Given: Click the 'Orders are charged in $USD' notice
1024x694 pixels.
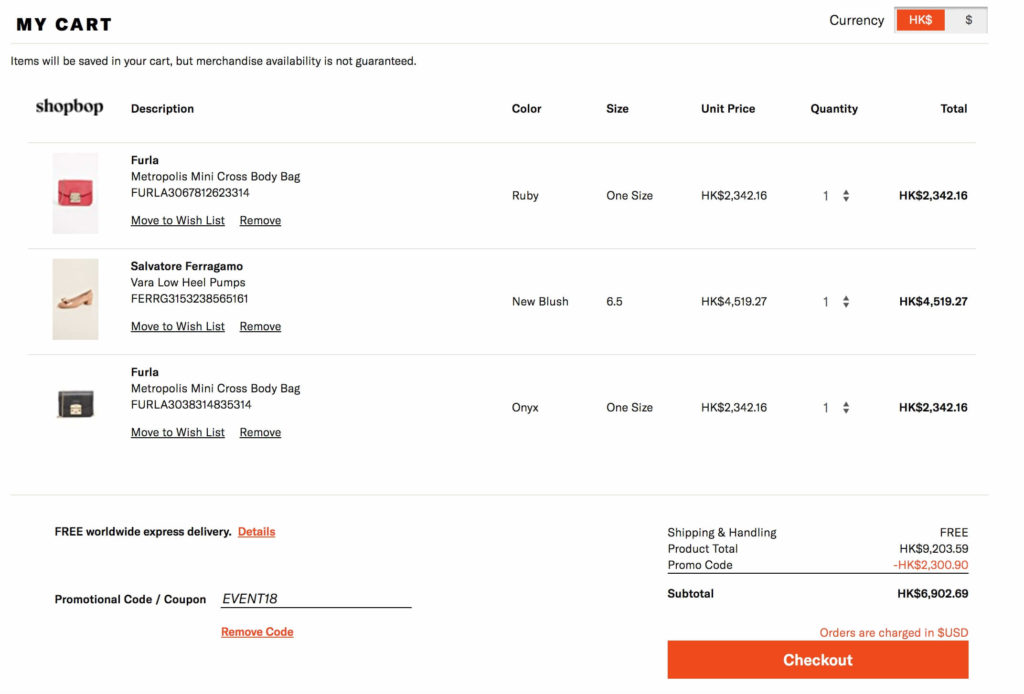Looking at the screenshot, I should [x=894, y=633].
